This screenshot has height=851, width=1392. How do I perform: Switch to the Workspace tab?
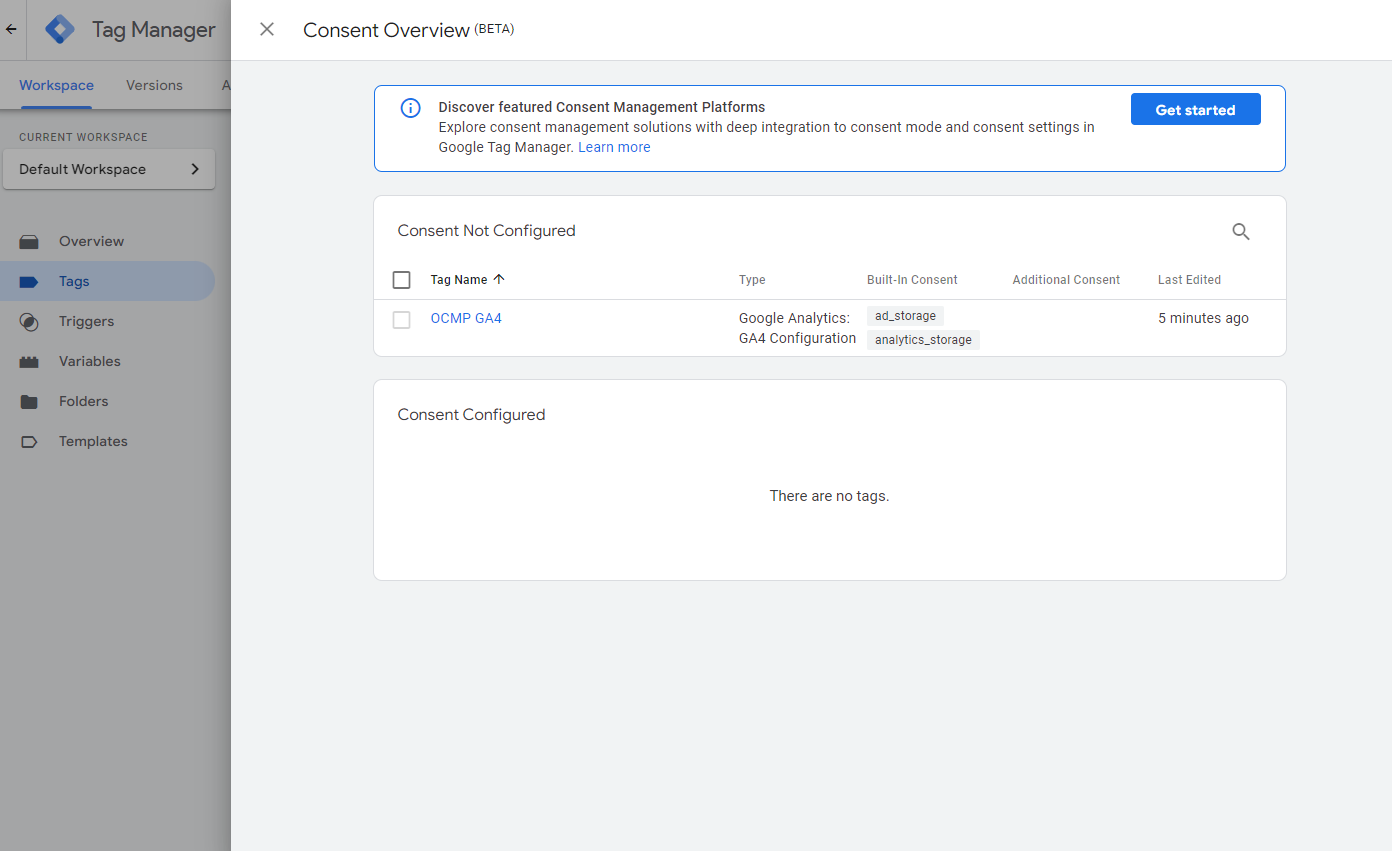point(56,85)
